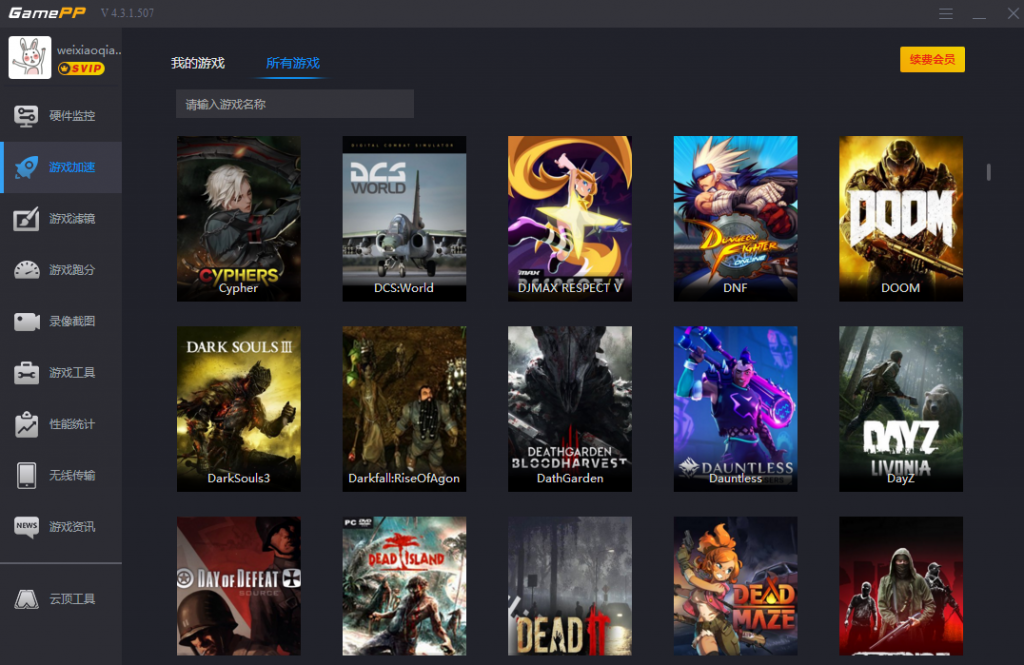
Task: Open the hamburger menu in the title bar
Action: coord(946,14)
